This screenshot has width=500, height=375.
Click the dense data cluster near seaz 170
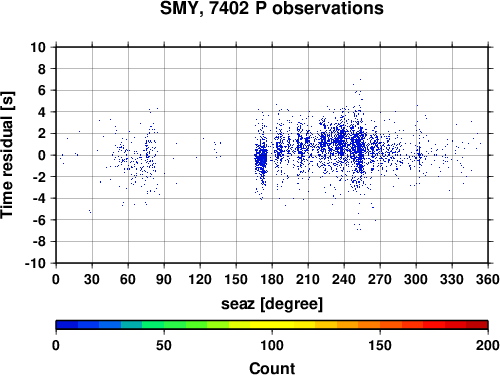click(261, 159)
